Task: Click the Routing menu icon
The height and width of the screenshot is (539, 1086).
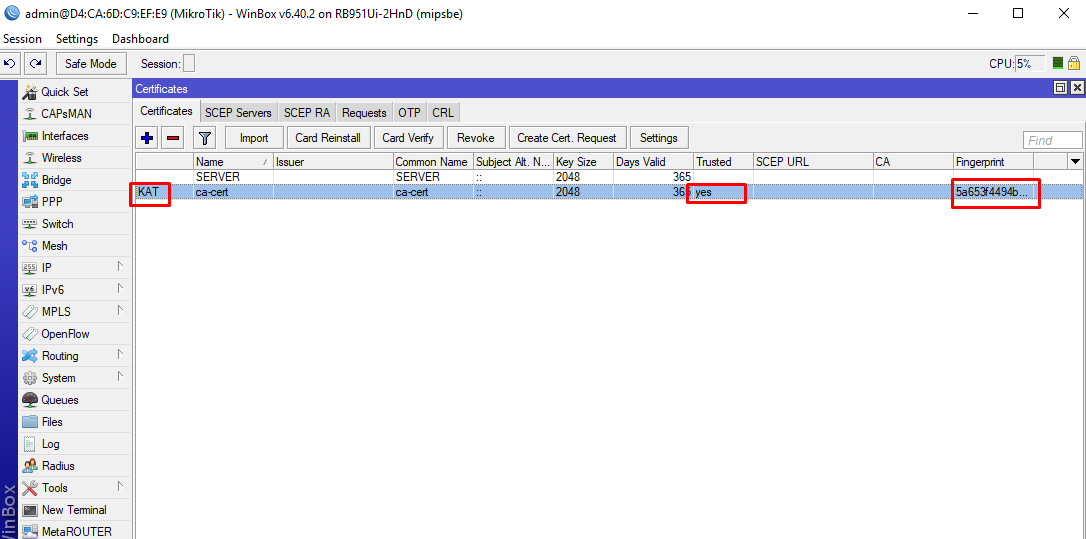Action: pyautogui.click(x=30, y=356)
